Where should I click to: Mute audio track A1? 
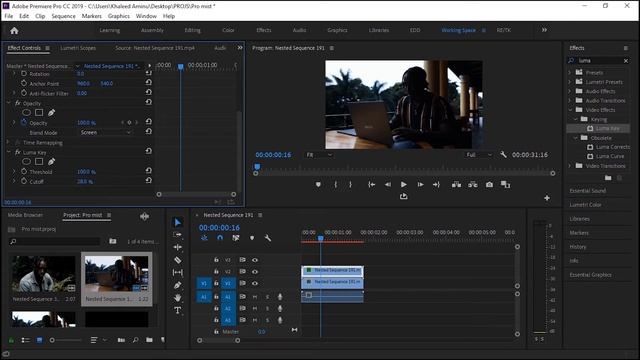coord(255,297)
